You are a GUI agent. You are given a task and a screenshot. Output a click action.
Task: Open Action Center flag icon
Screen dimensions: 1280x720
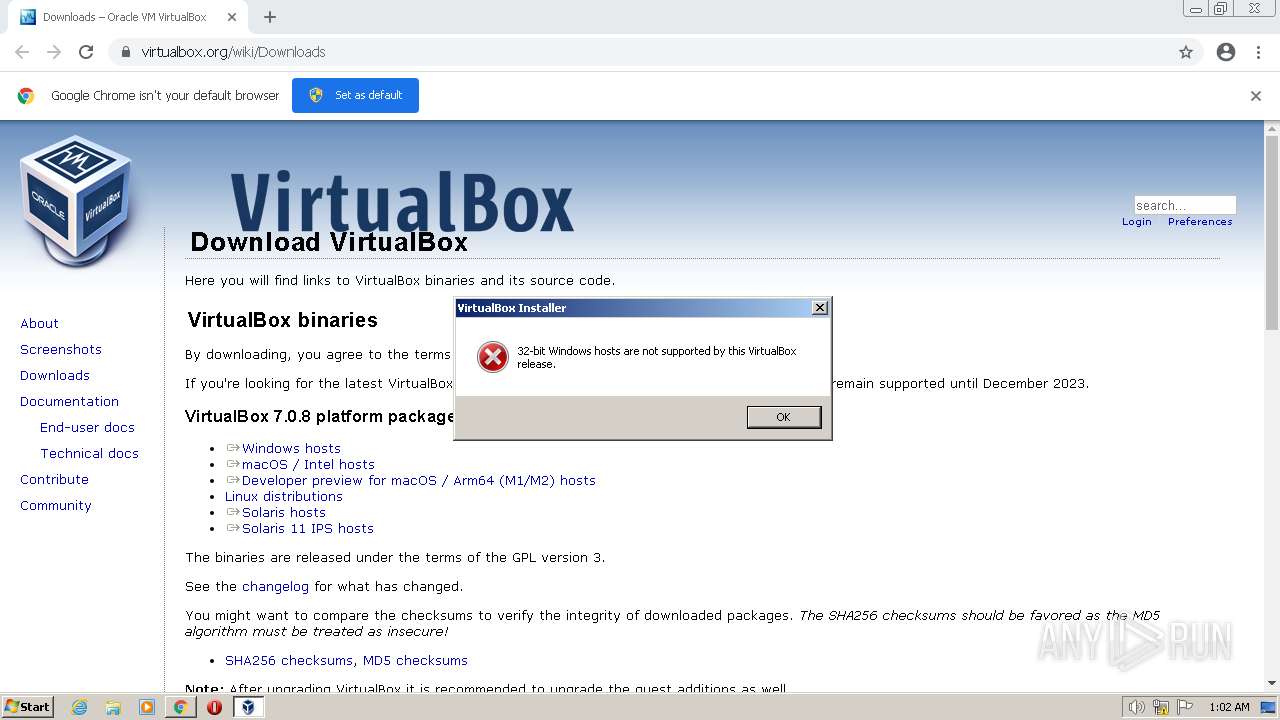pos(1185,707)
